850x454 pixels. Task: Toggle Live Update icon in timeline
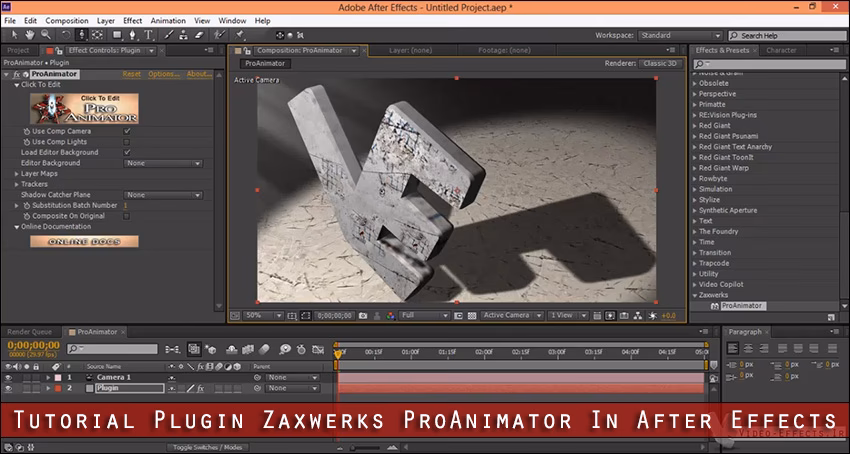point(194,349)
